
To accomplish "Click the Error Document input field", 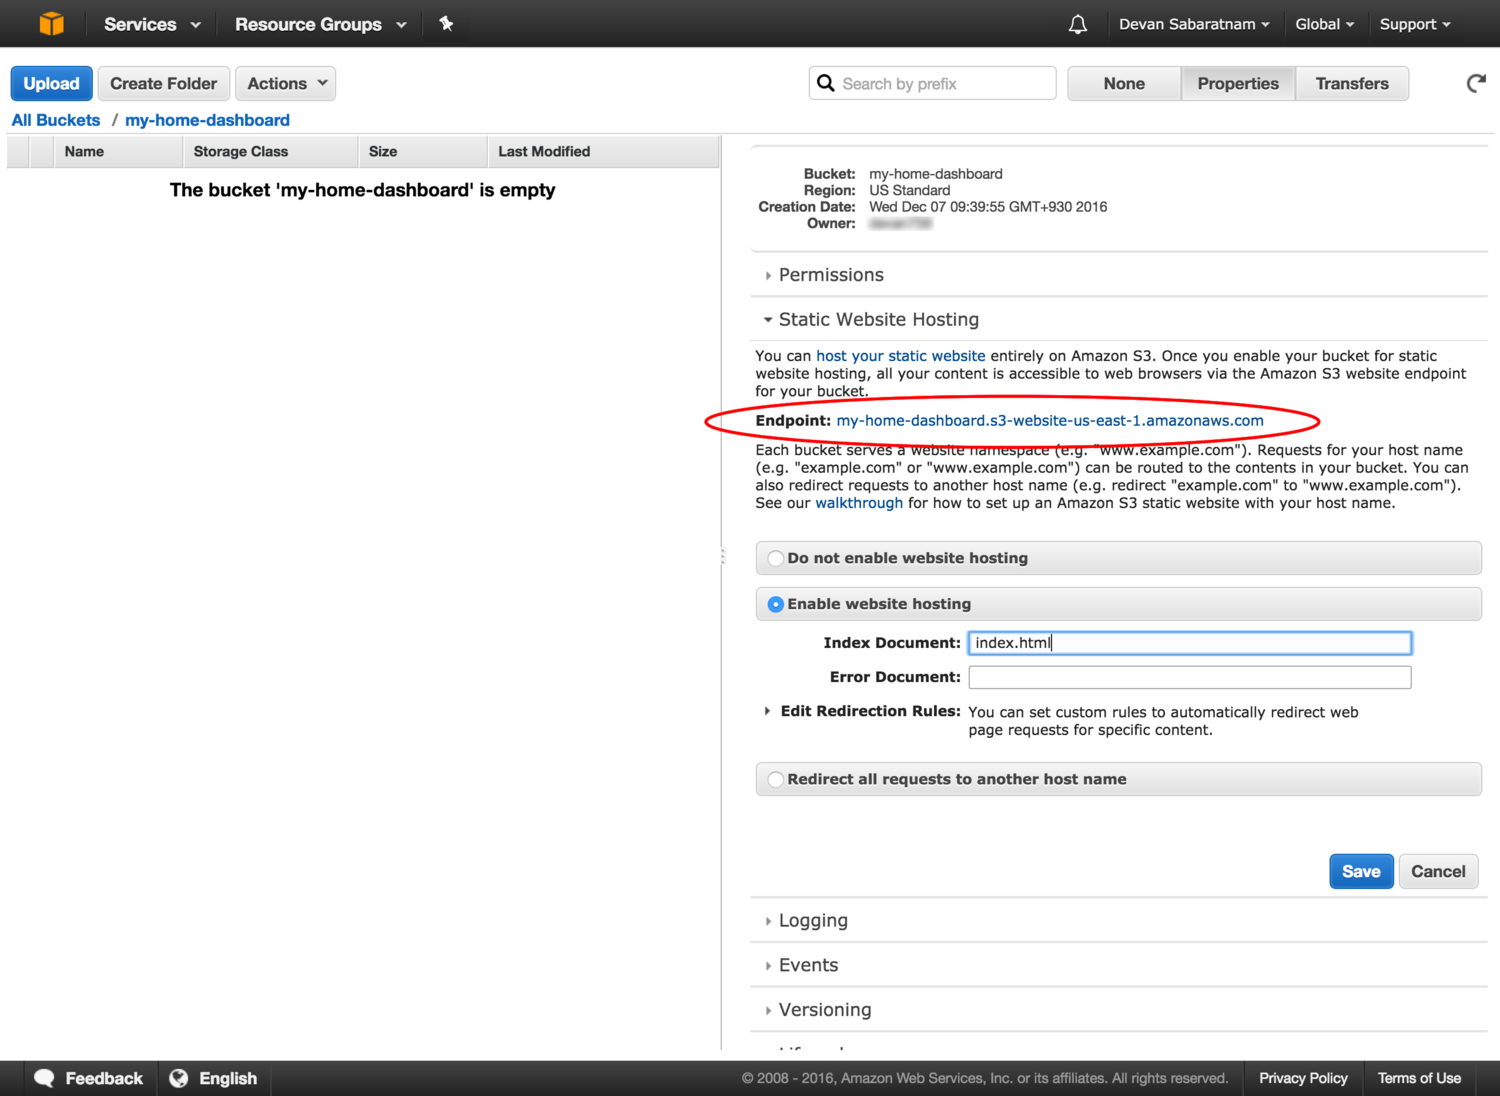I will 1190,677.
